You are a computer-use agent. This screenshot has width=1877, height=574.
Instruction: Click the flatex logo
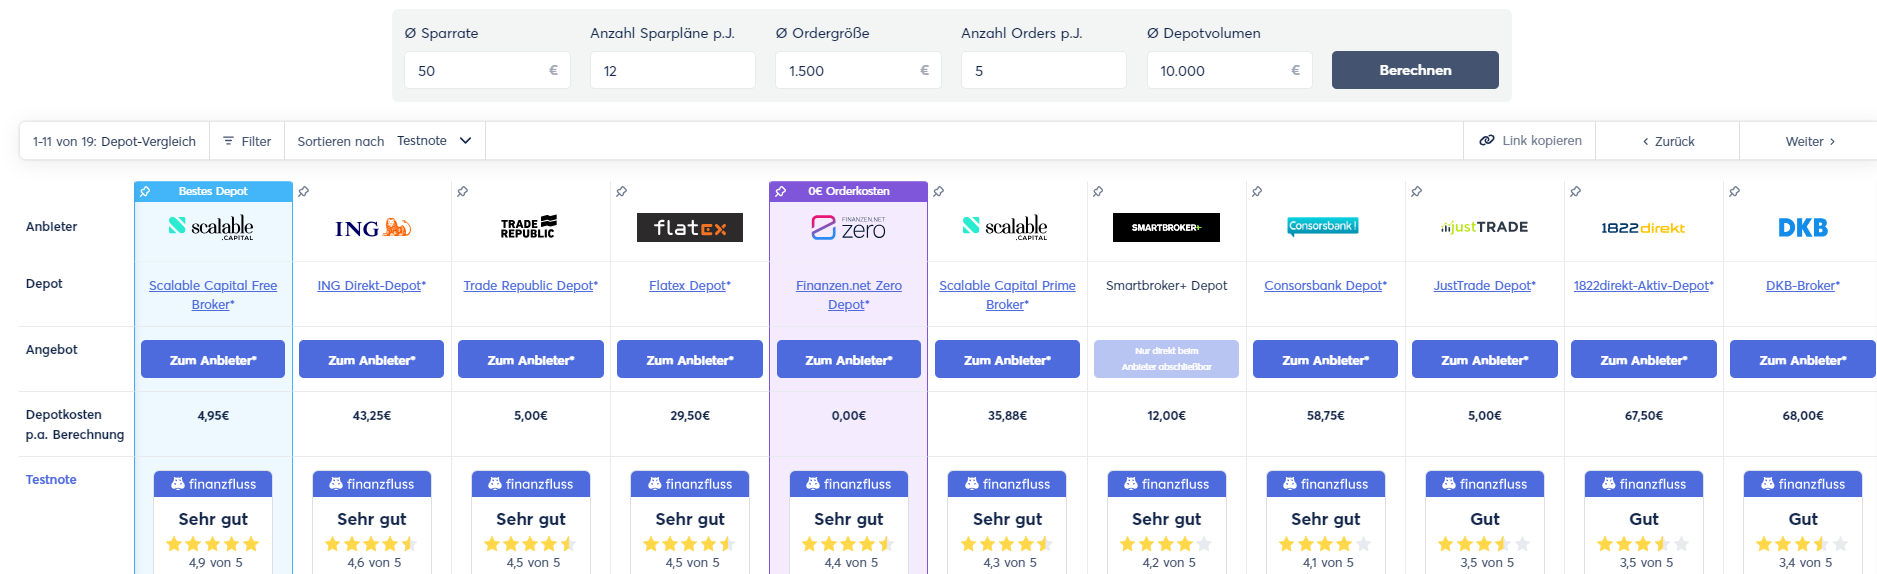tap(690, 227)
